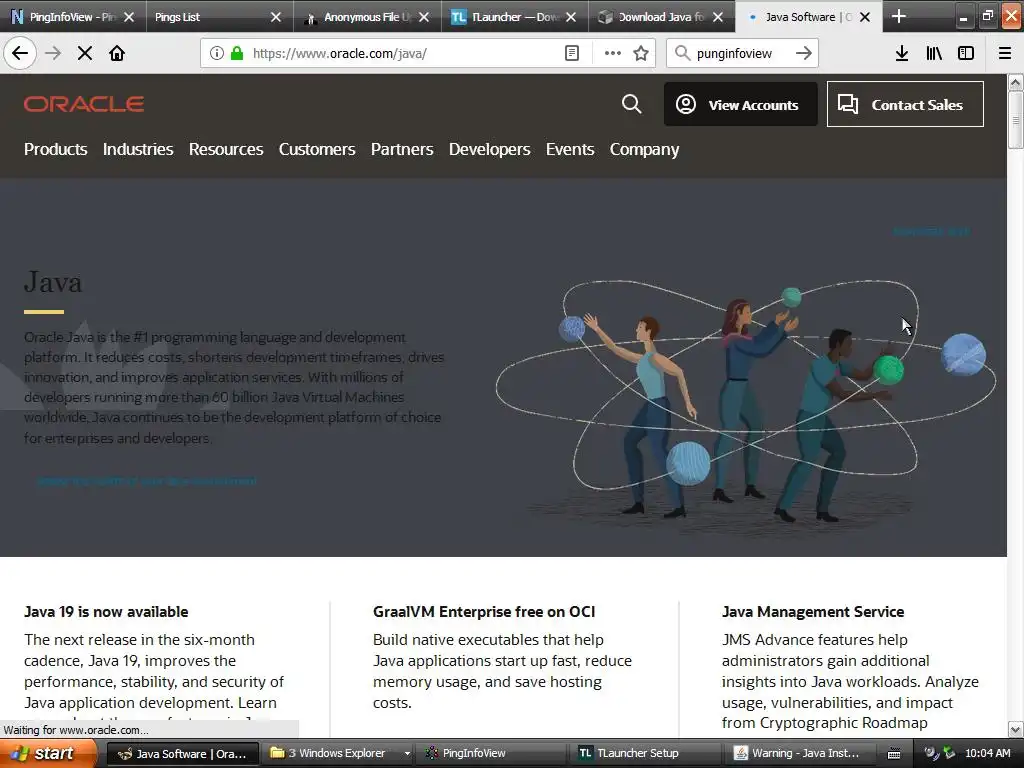Screen dimensions: 1024x768
Task: Show sidebars icon in toolbar
Action: tap(966, 53)
